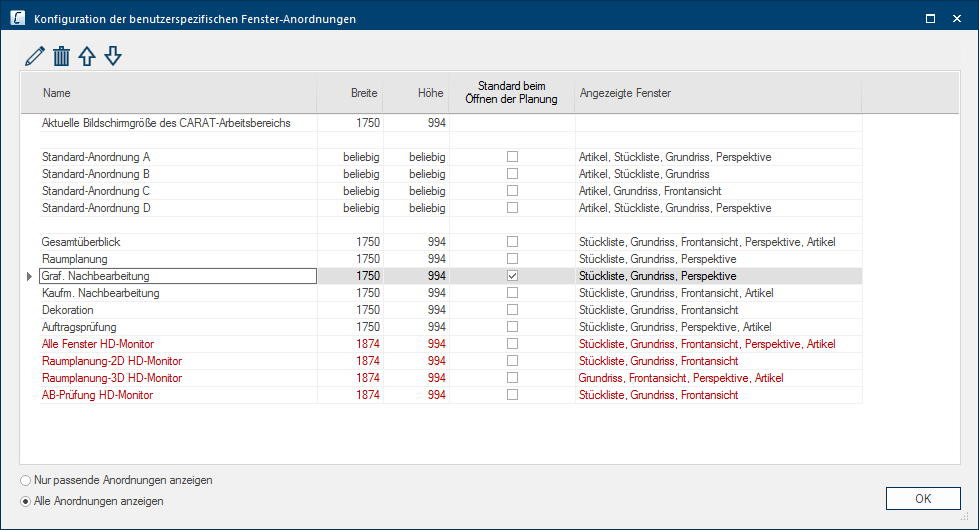
Task: Click the row indicator arrow beside Graf. Nachbearbeitung
Action: [29, 276]
